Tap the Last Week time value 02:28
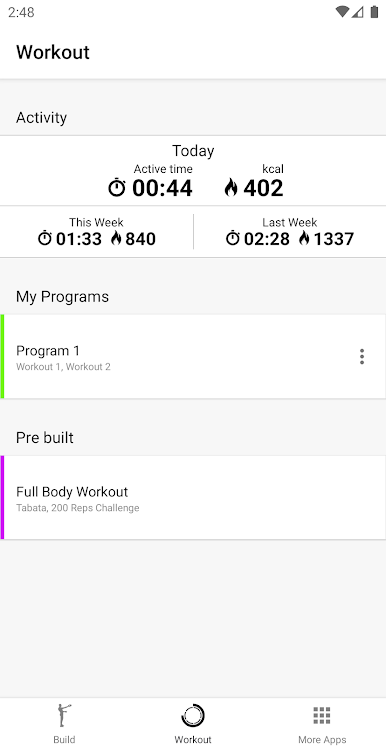Screen dimensions: 386x746 [x=267, y=239]
